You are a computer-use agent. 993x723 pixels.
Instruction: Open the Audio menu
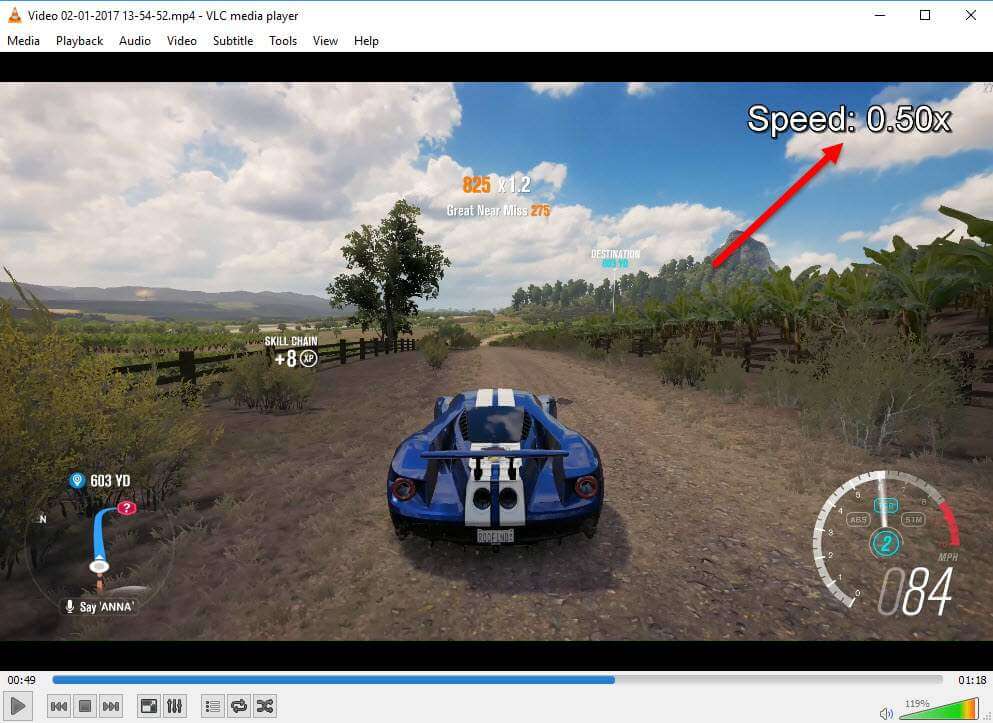(135, 41)
